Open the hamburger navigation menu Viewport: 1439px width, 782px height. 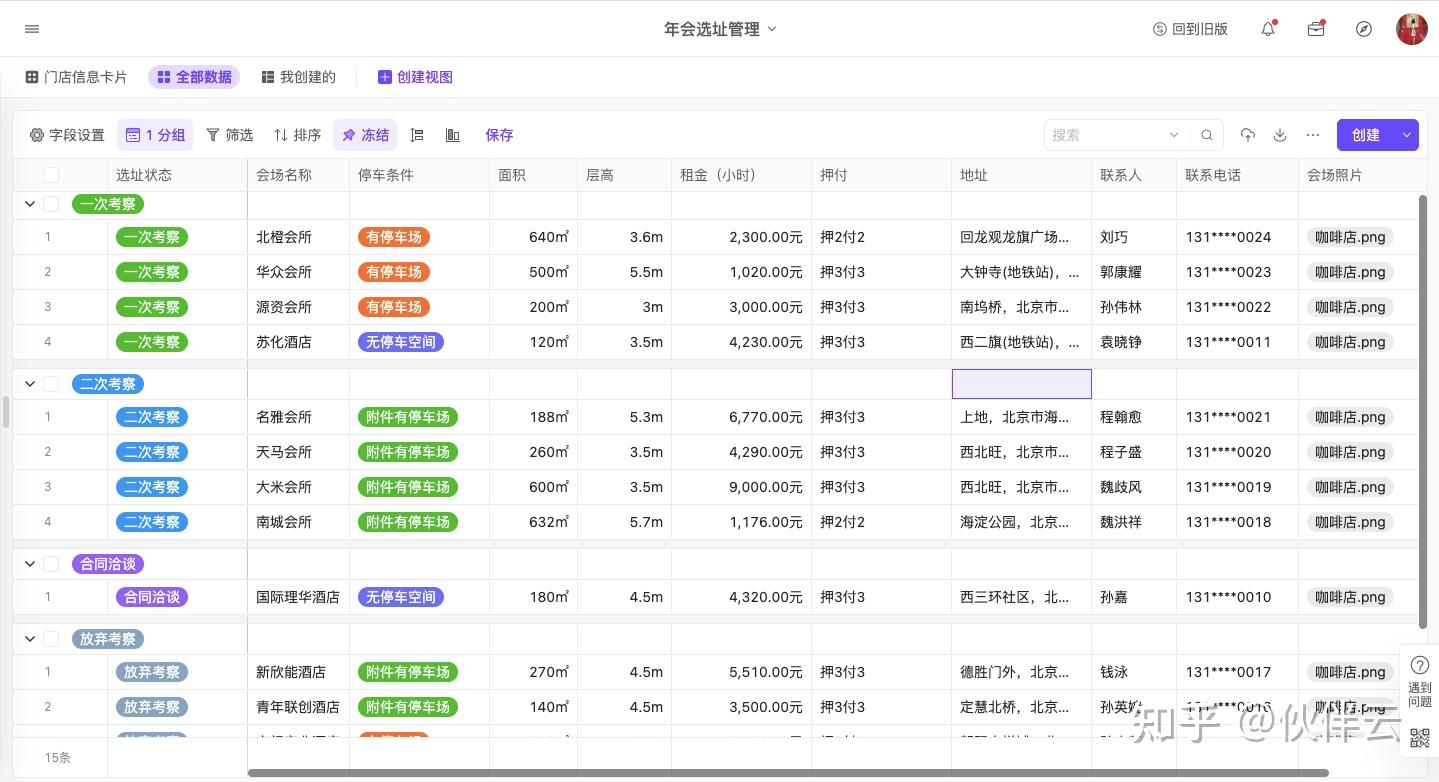(32, 29)
